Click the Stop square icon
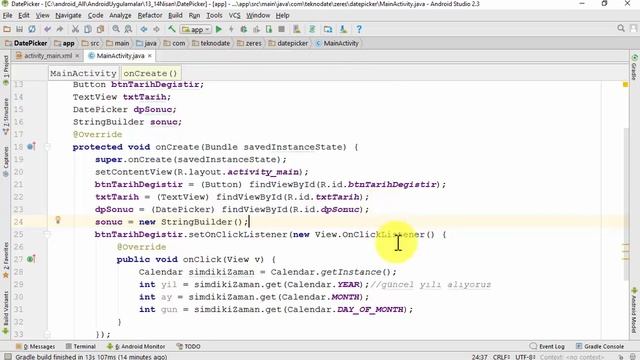Screen dimensions: 640x360 point(281,29)
